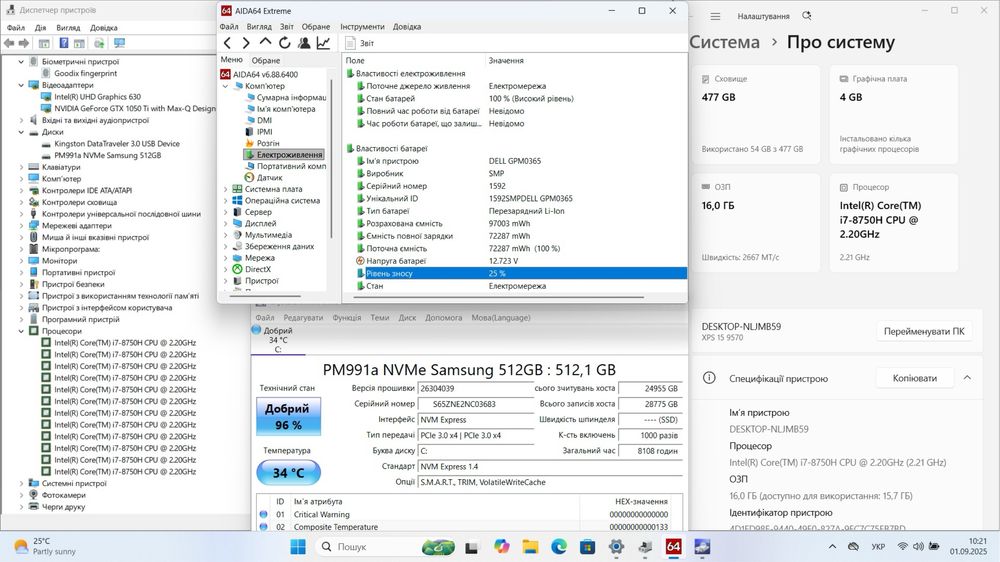Open AIDA64 graph toolbar icon

point(323,43)
